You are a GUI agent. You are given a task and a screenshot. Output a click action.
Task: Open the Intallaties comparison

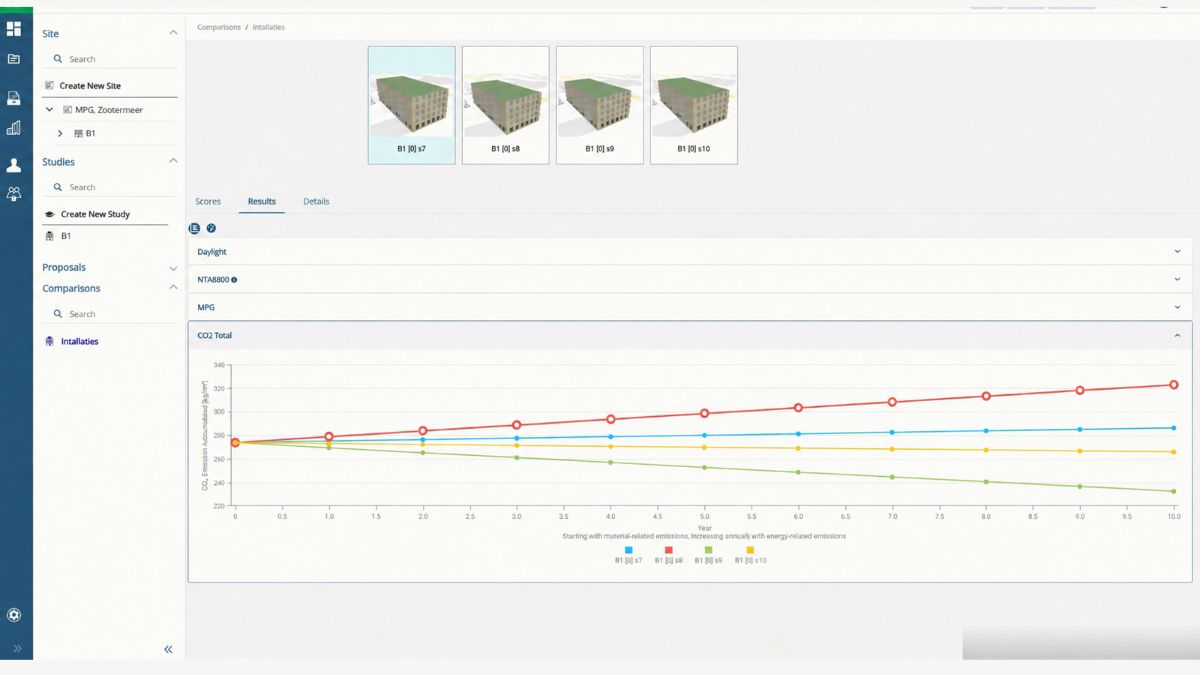(x=80, y=341)
